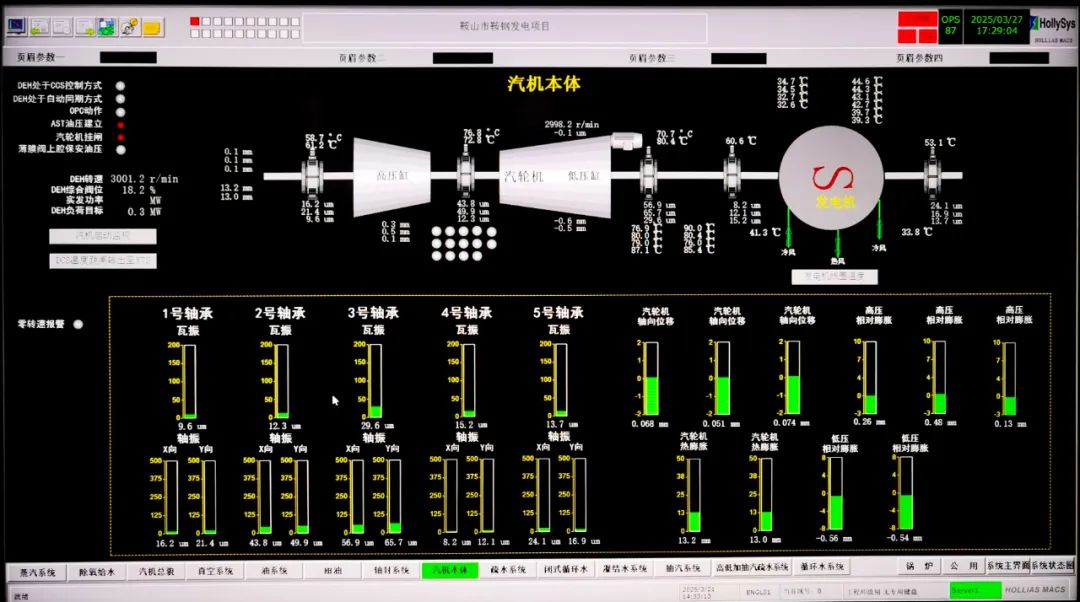Click the 系统状态图 button at bottom right
Screen dimensions: 1080x602
(x=1053, y=567)
